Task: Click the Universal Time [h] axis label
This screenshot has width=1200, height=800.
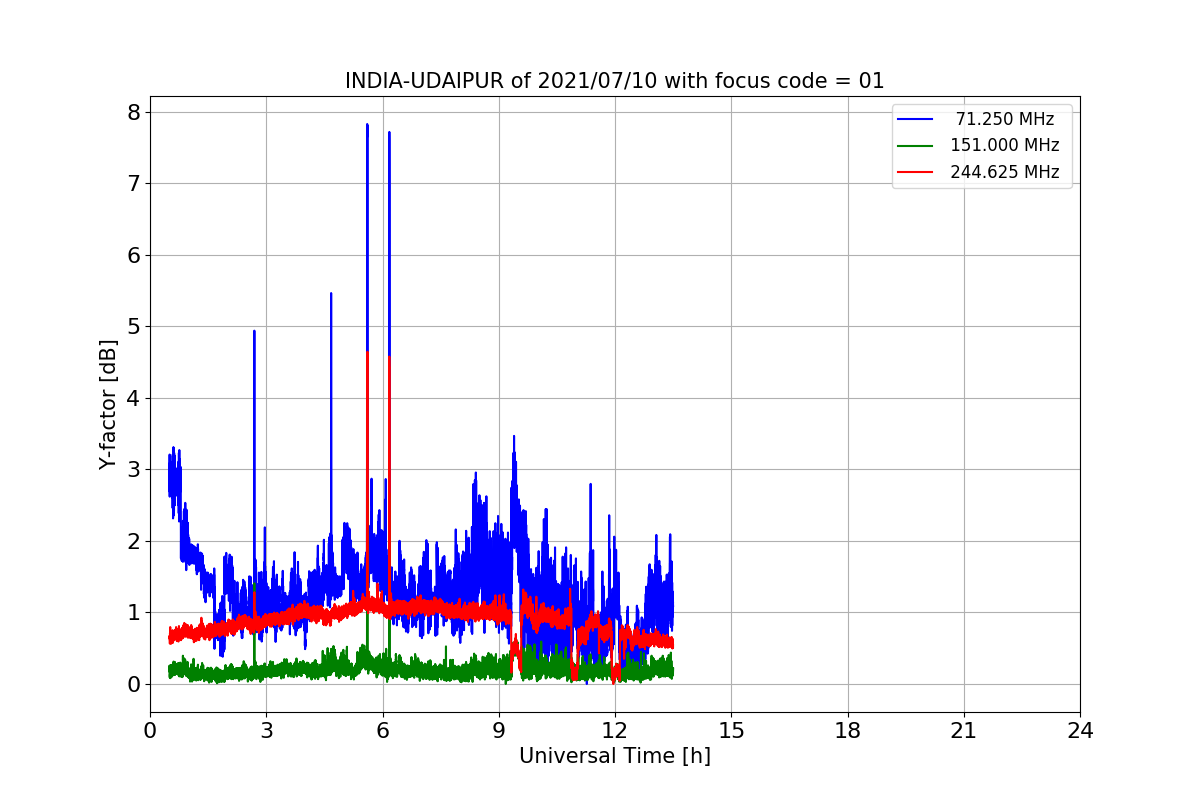Action: click(x=614, y=757)
